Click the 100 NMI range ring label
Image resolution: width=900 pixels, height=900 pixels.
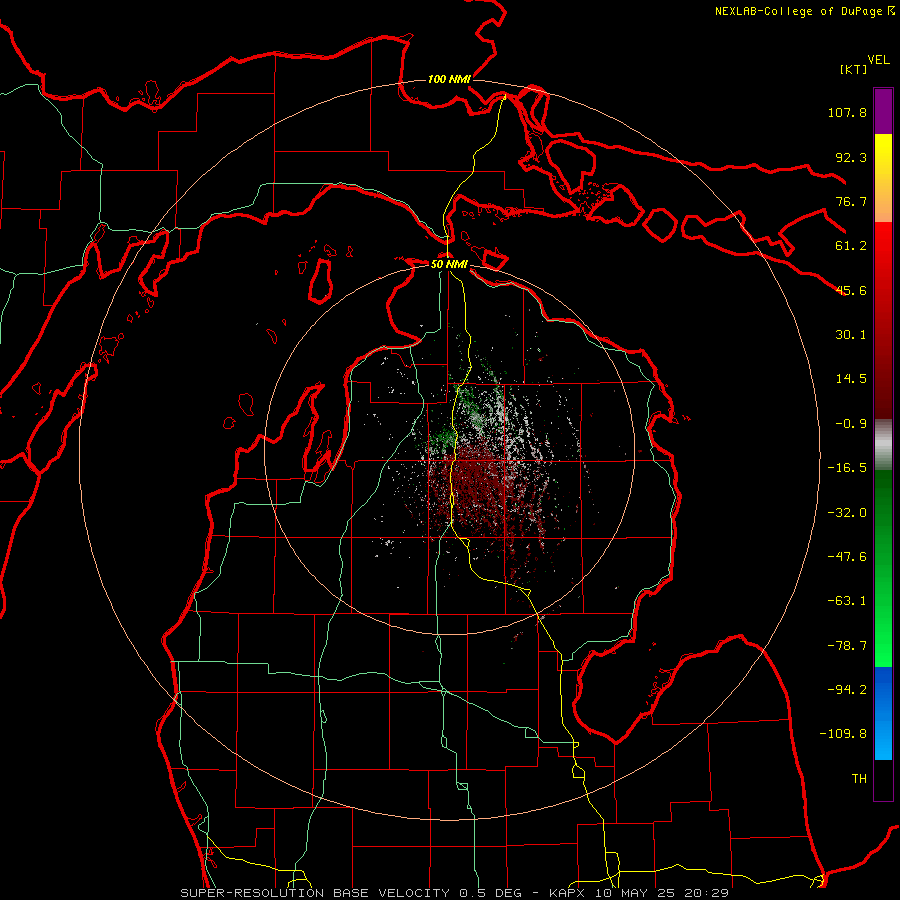(449, 79)
